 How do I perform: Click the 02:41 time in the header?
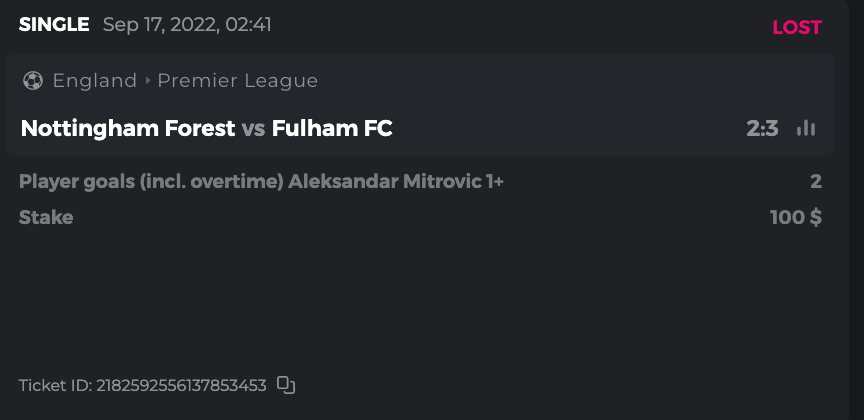pyautogui.click(x=248, y=25)
